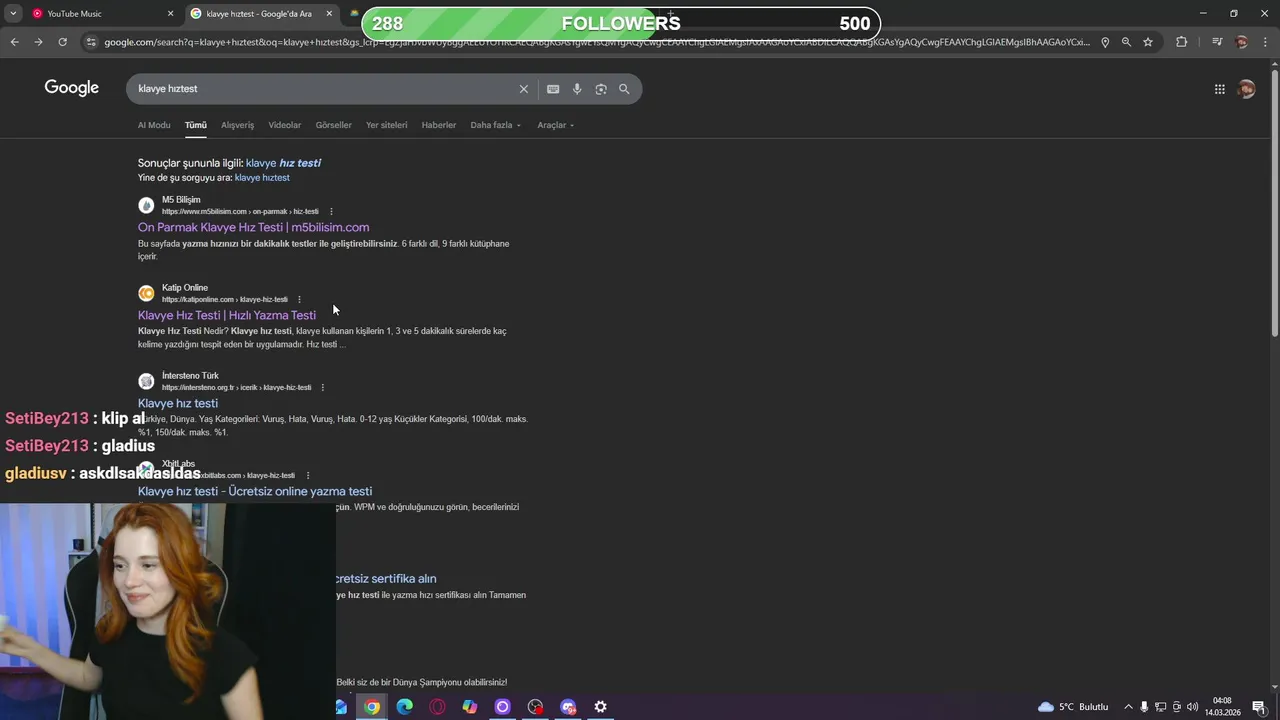This screenshot has height=720, width=1280.
Task: Open Klavye Hız Testi | Hızlı Yazma Testi
Action: point(227,315)
